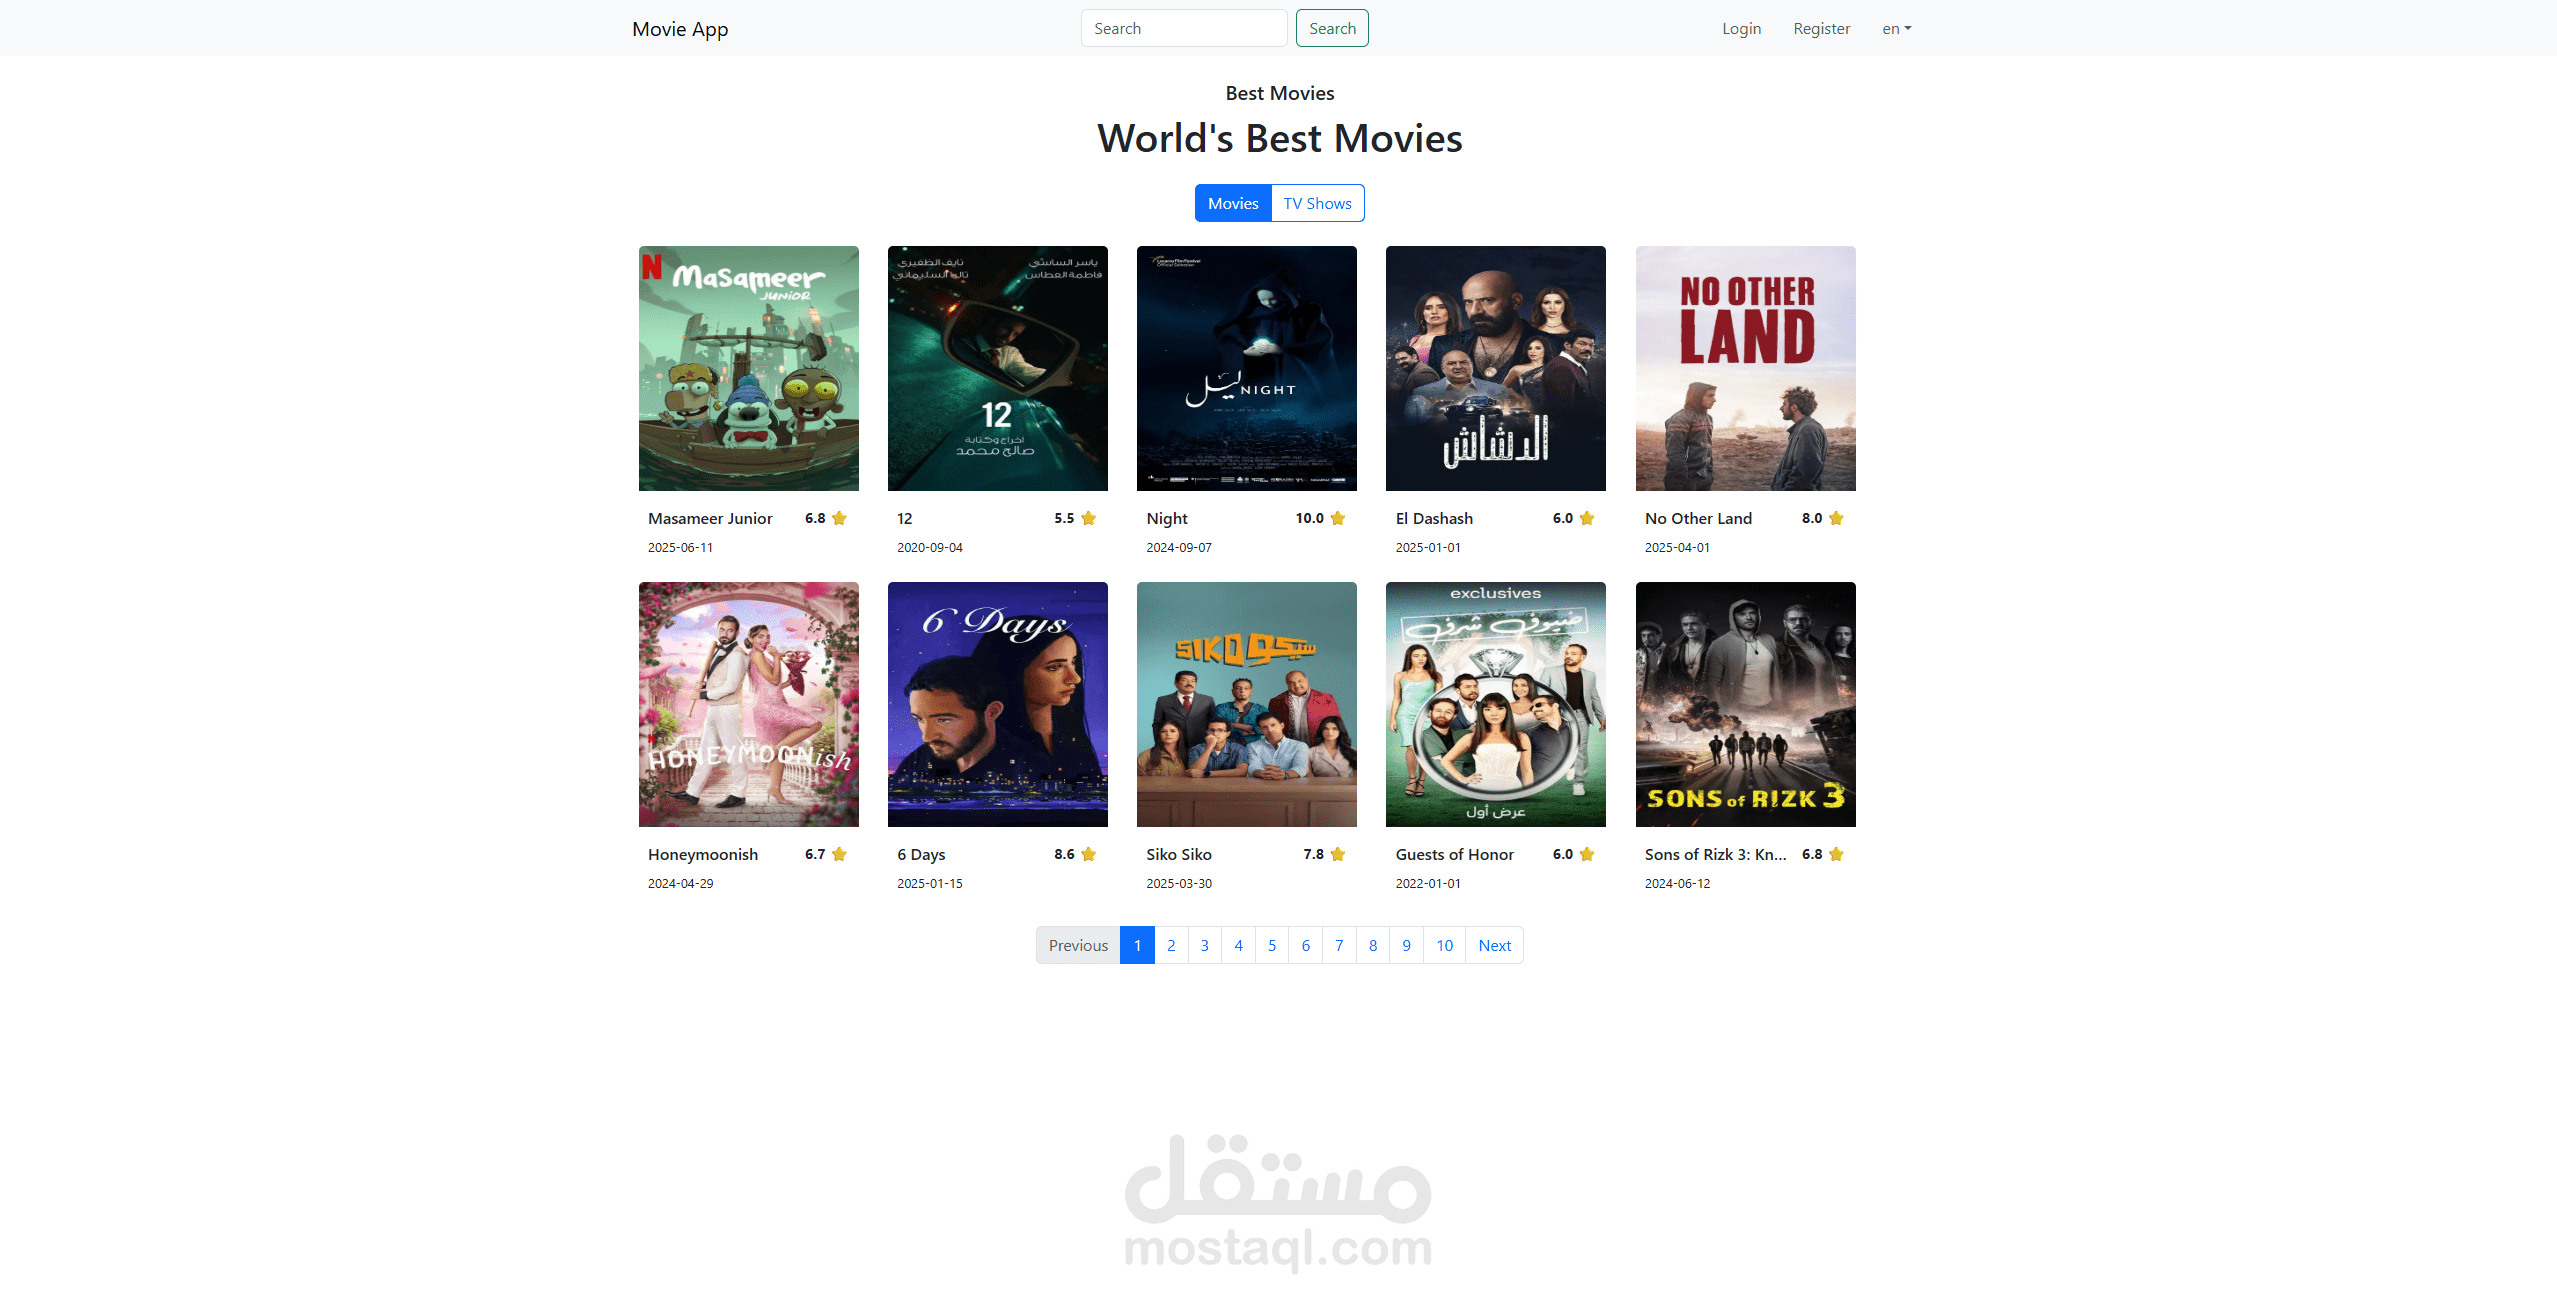This screenshot has height=1301, width=2557.
Task: Go to page 2
Action: (x=1171, y=945)
